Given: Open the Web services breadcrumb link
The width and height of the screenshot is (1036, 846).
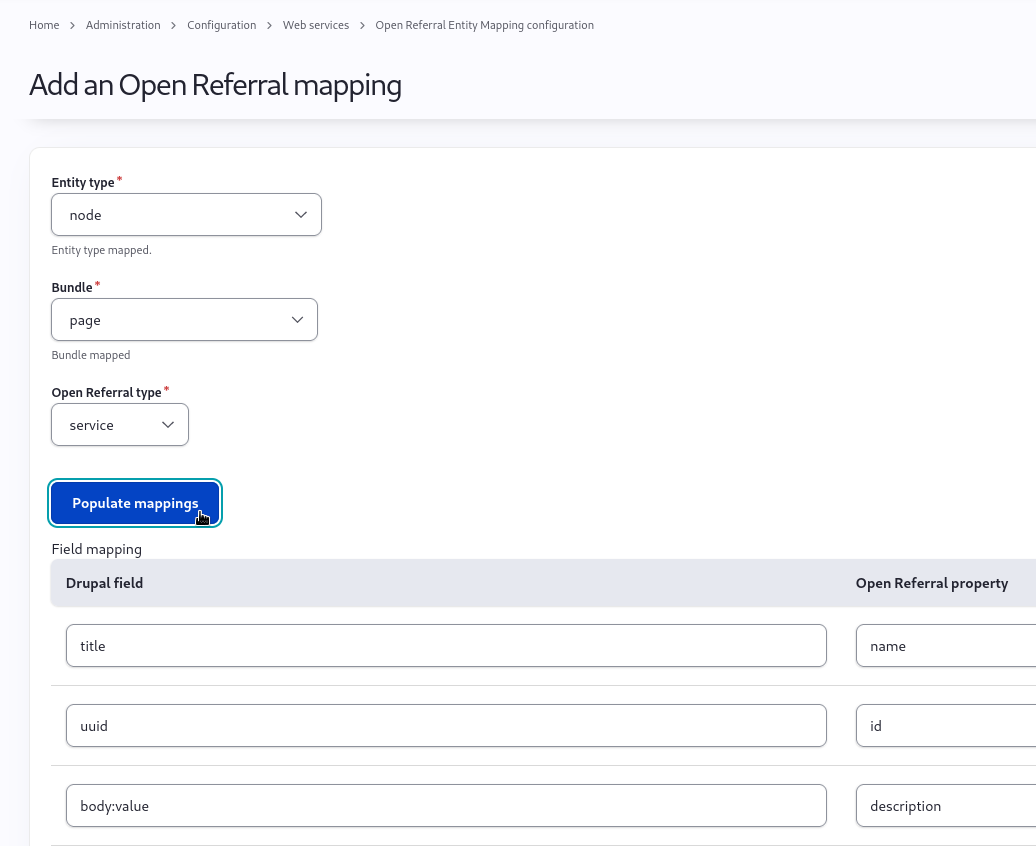Looking at the screenshot, I should pyautogui.click(x=316, y=25).
